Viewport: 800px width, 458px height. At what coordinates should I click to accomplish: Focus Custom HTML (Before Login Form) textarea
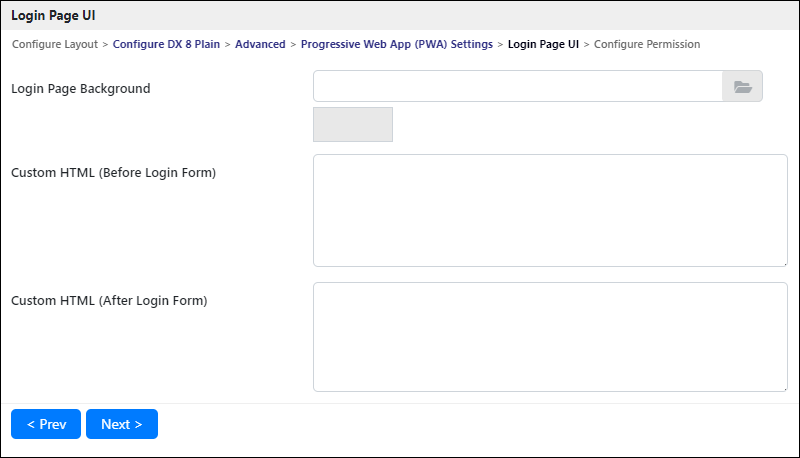pos(551,211)
